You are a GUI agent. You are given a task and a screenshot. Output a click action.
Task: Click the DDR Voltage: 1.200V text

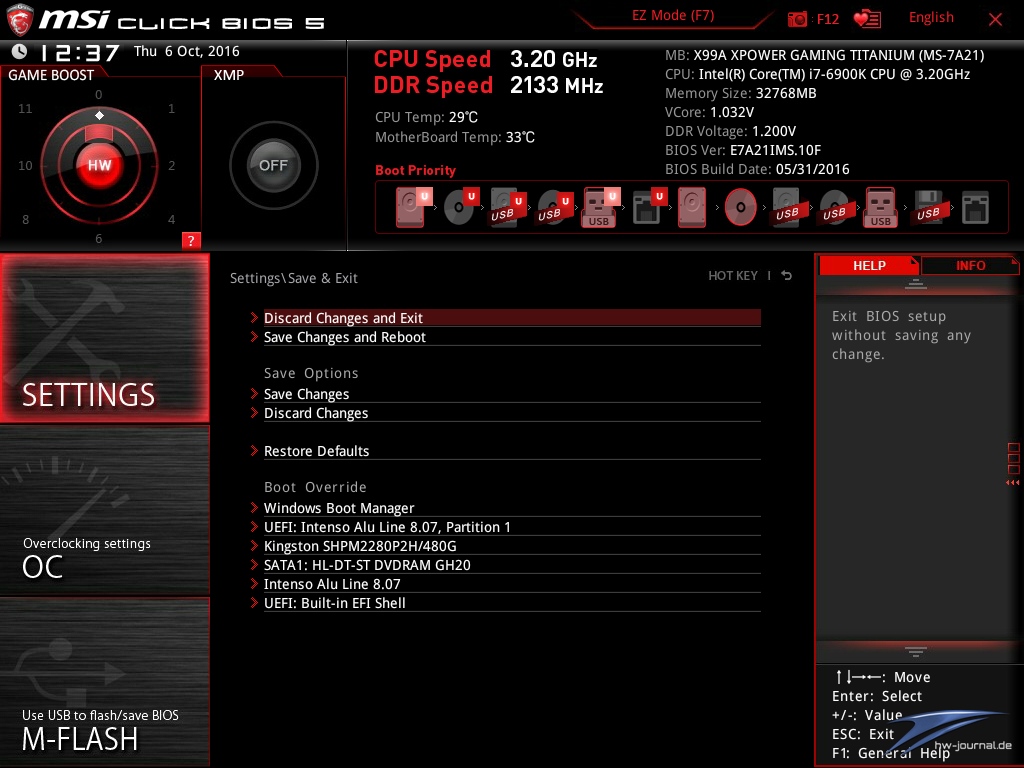pos(730,131)
